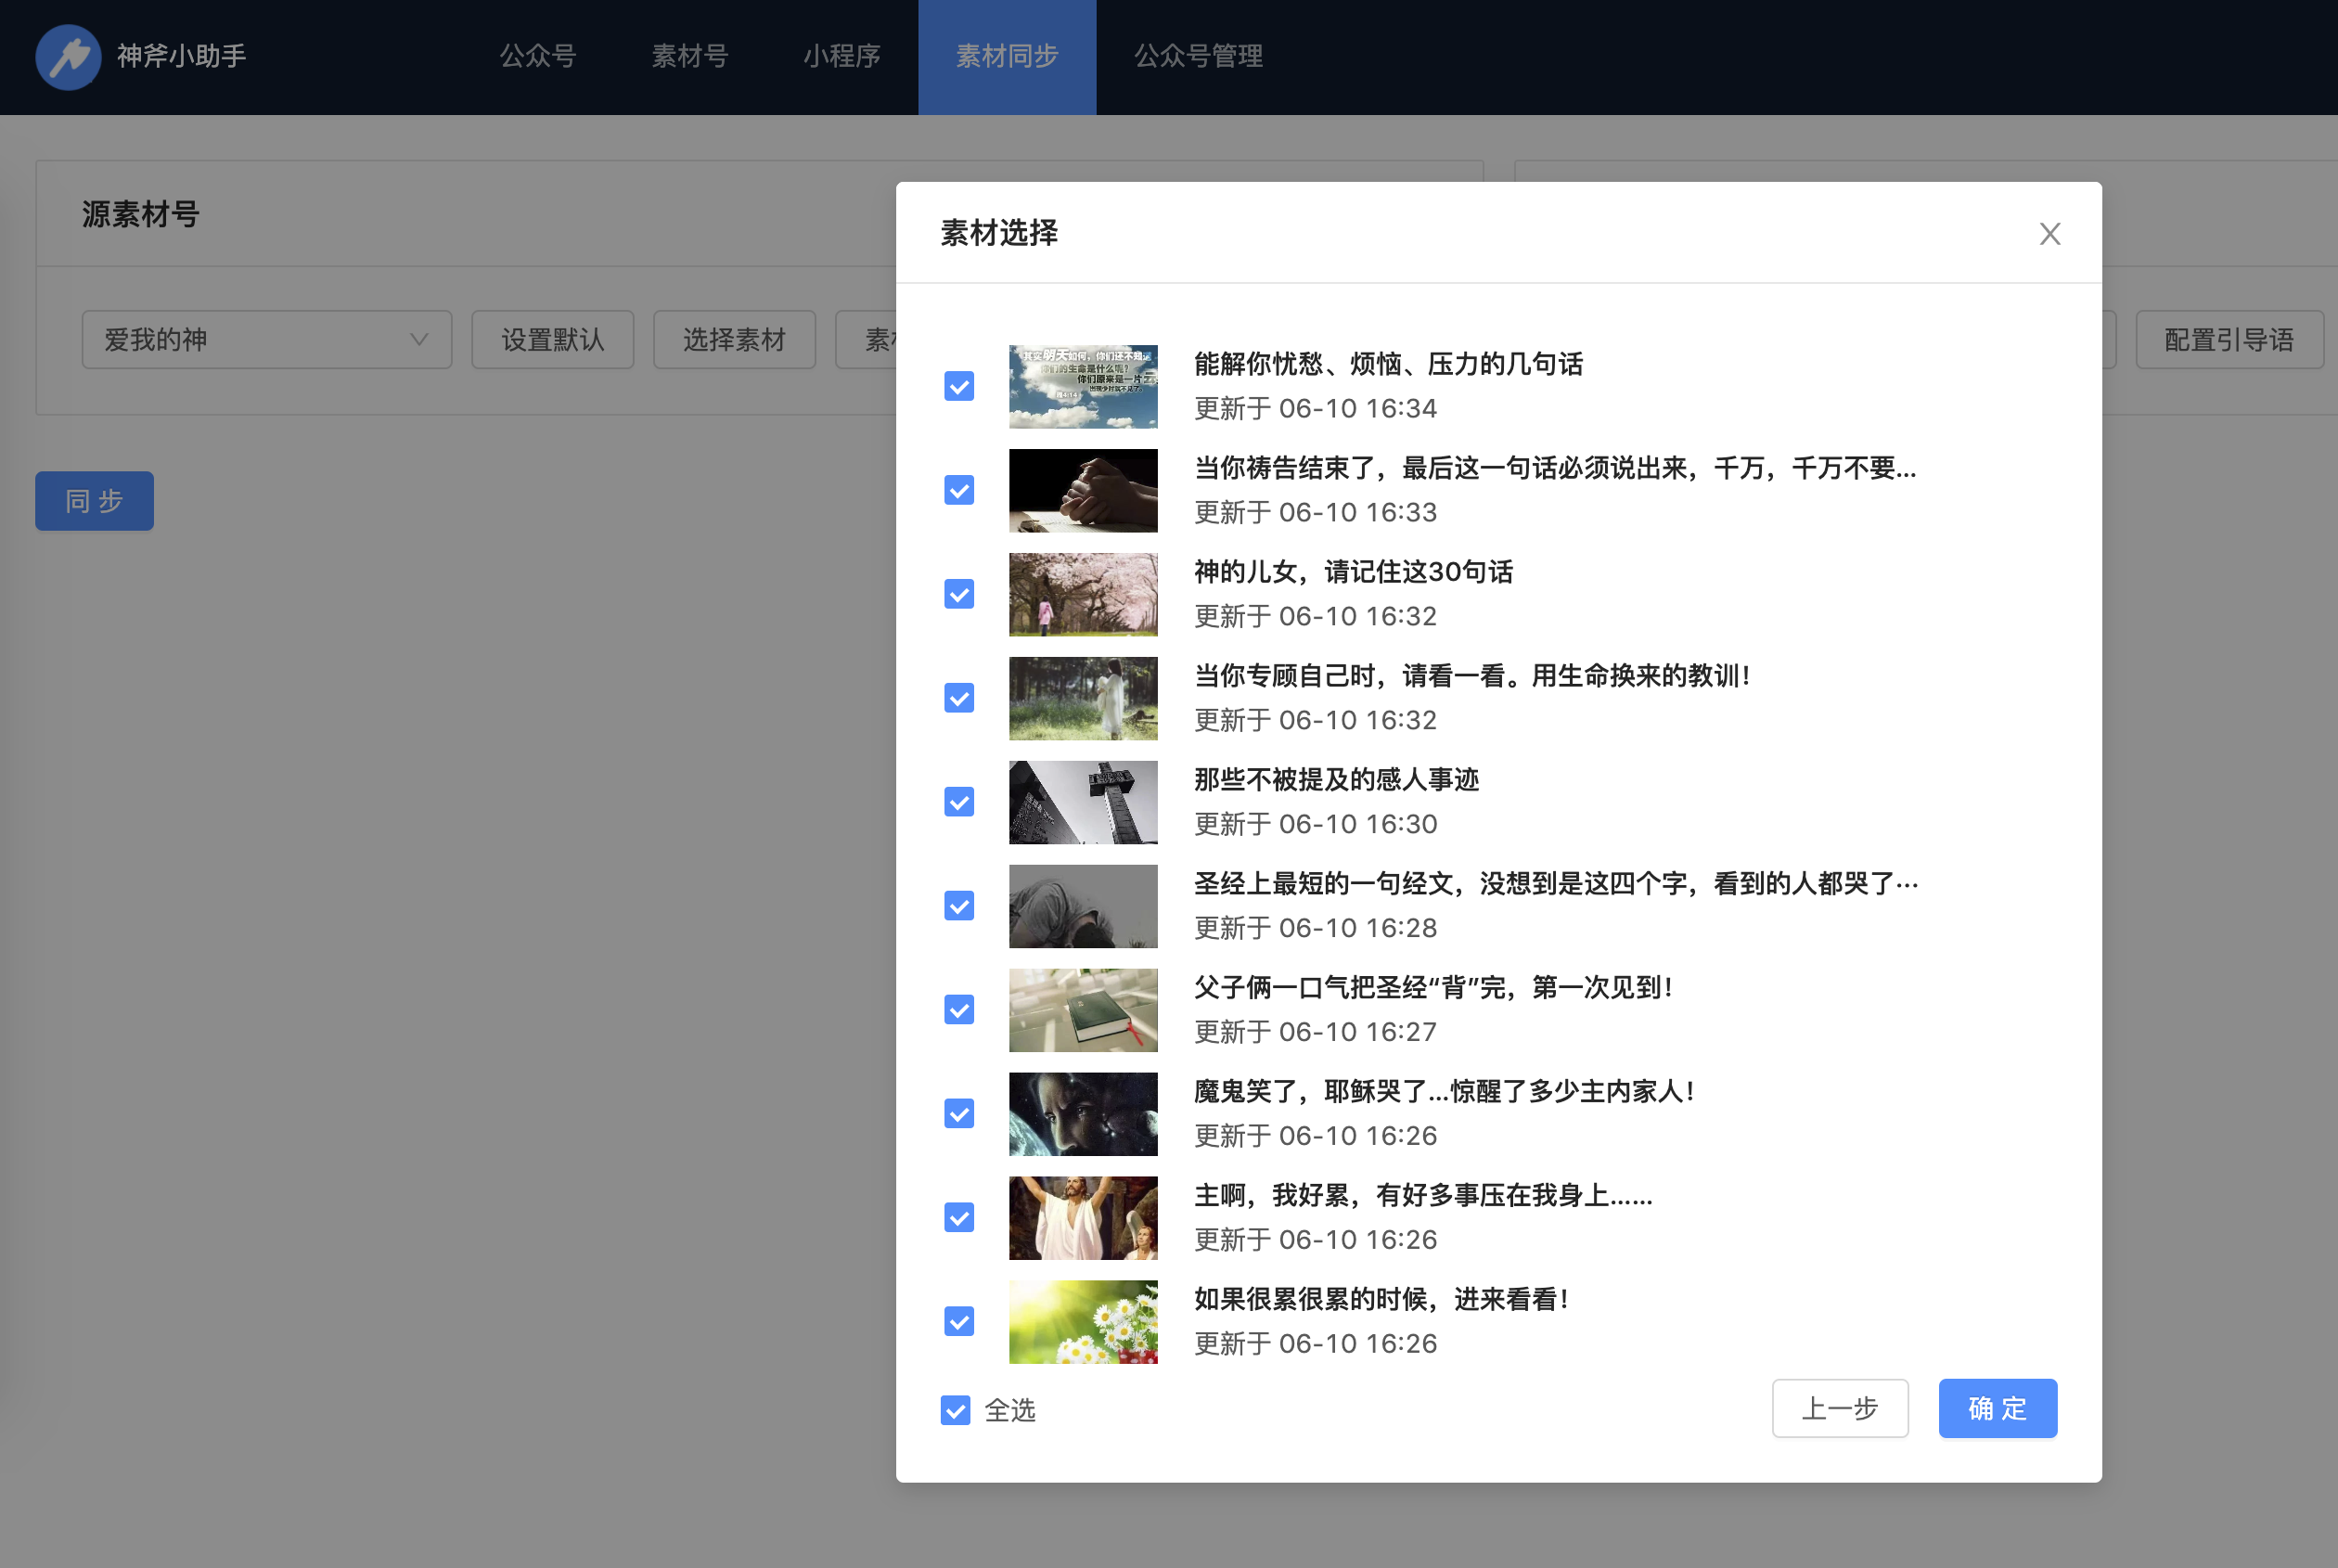Click title 父子俩一口气把圣经"背"完
Viewport: 2338px width, 1568px height.
(x=1434, y=989)
